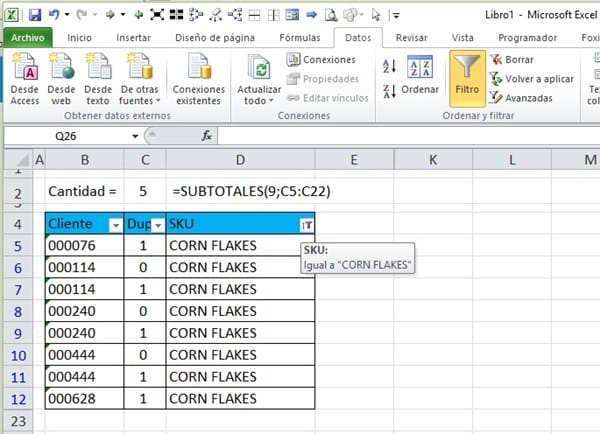
Task: Select column B header
Action: click(85, 160)
